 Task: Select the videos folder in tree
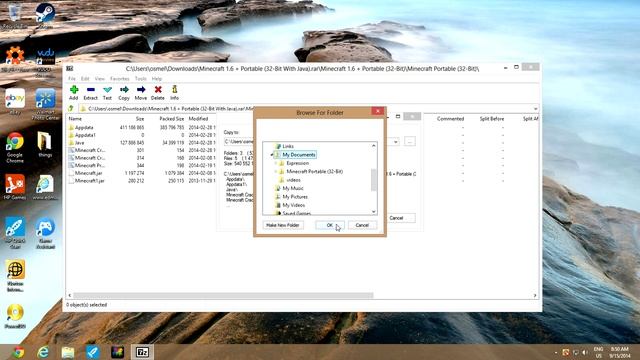293,180
